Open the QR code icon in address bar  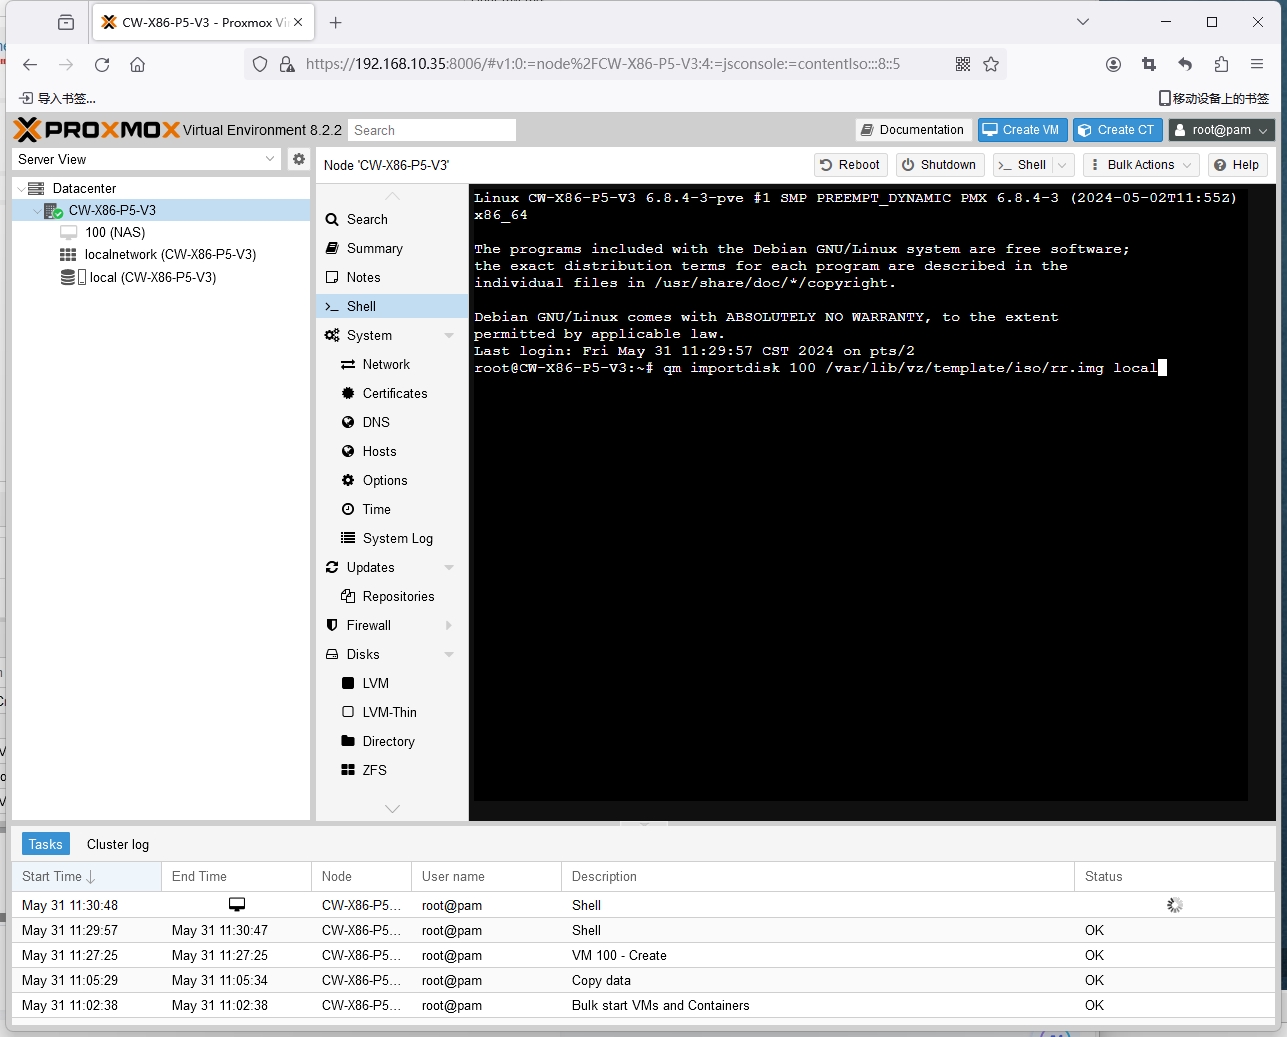[x=963, y=64]
